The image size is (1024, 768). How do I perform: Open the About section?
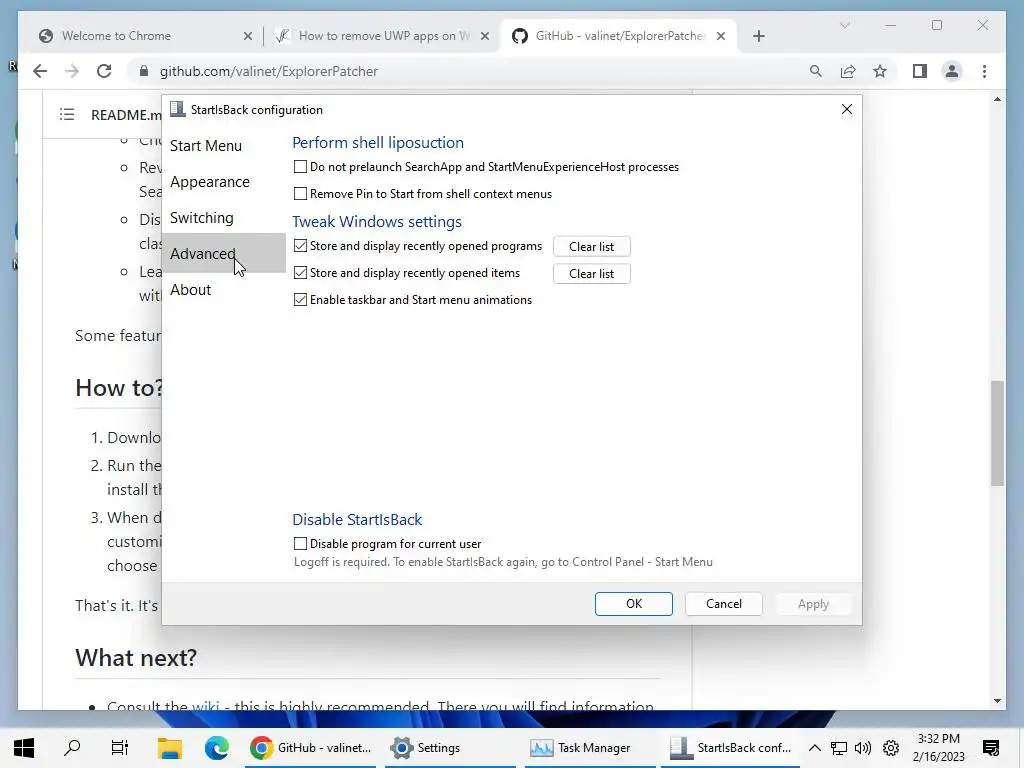(223, 289)
